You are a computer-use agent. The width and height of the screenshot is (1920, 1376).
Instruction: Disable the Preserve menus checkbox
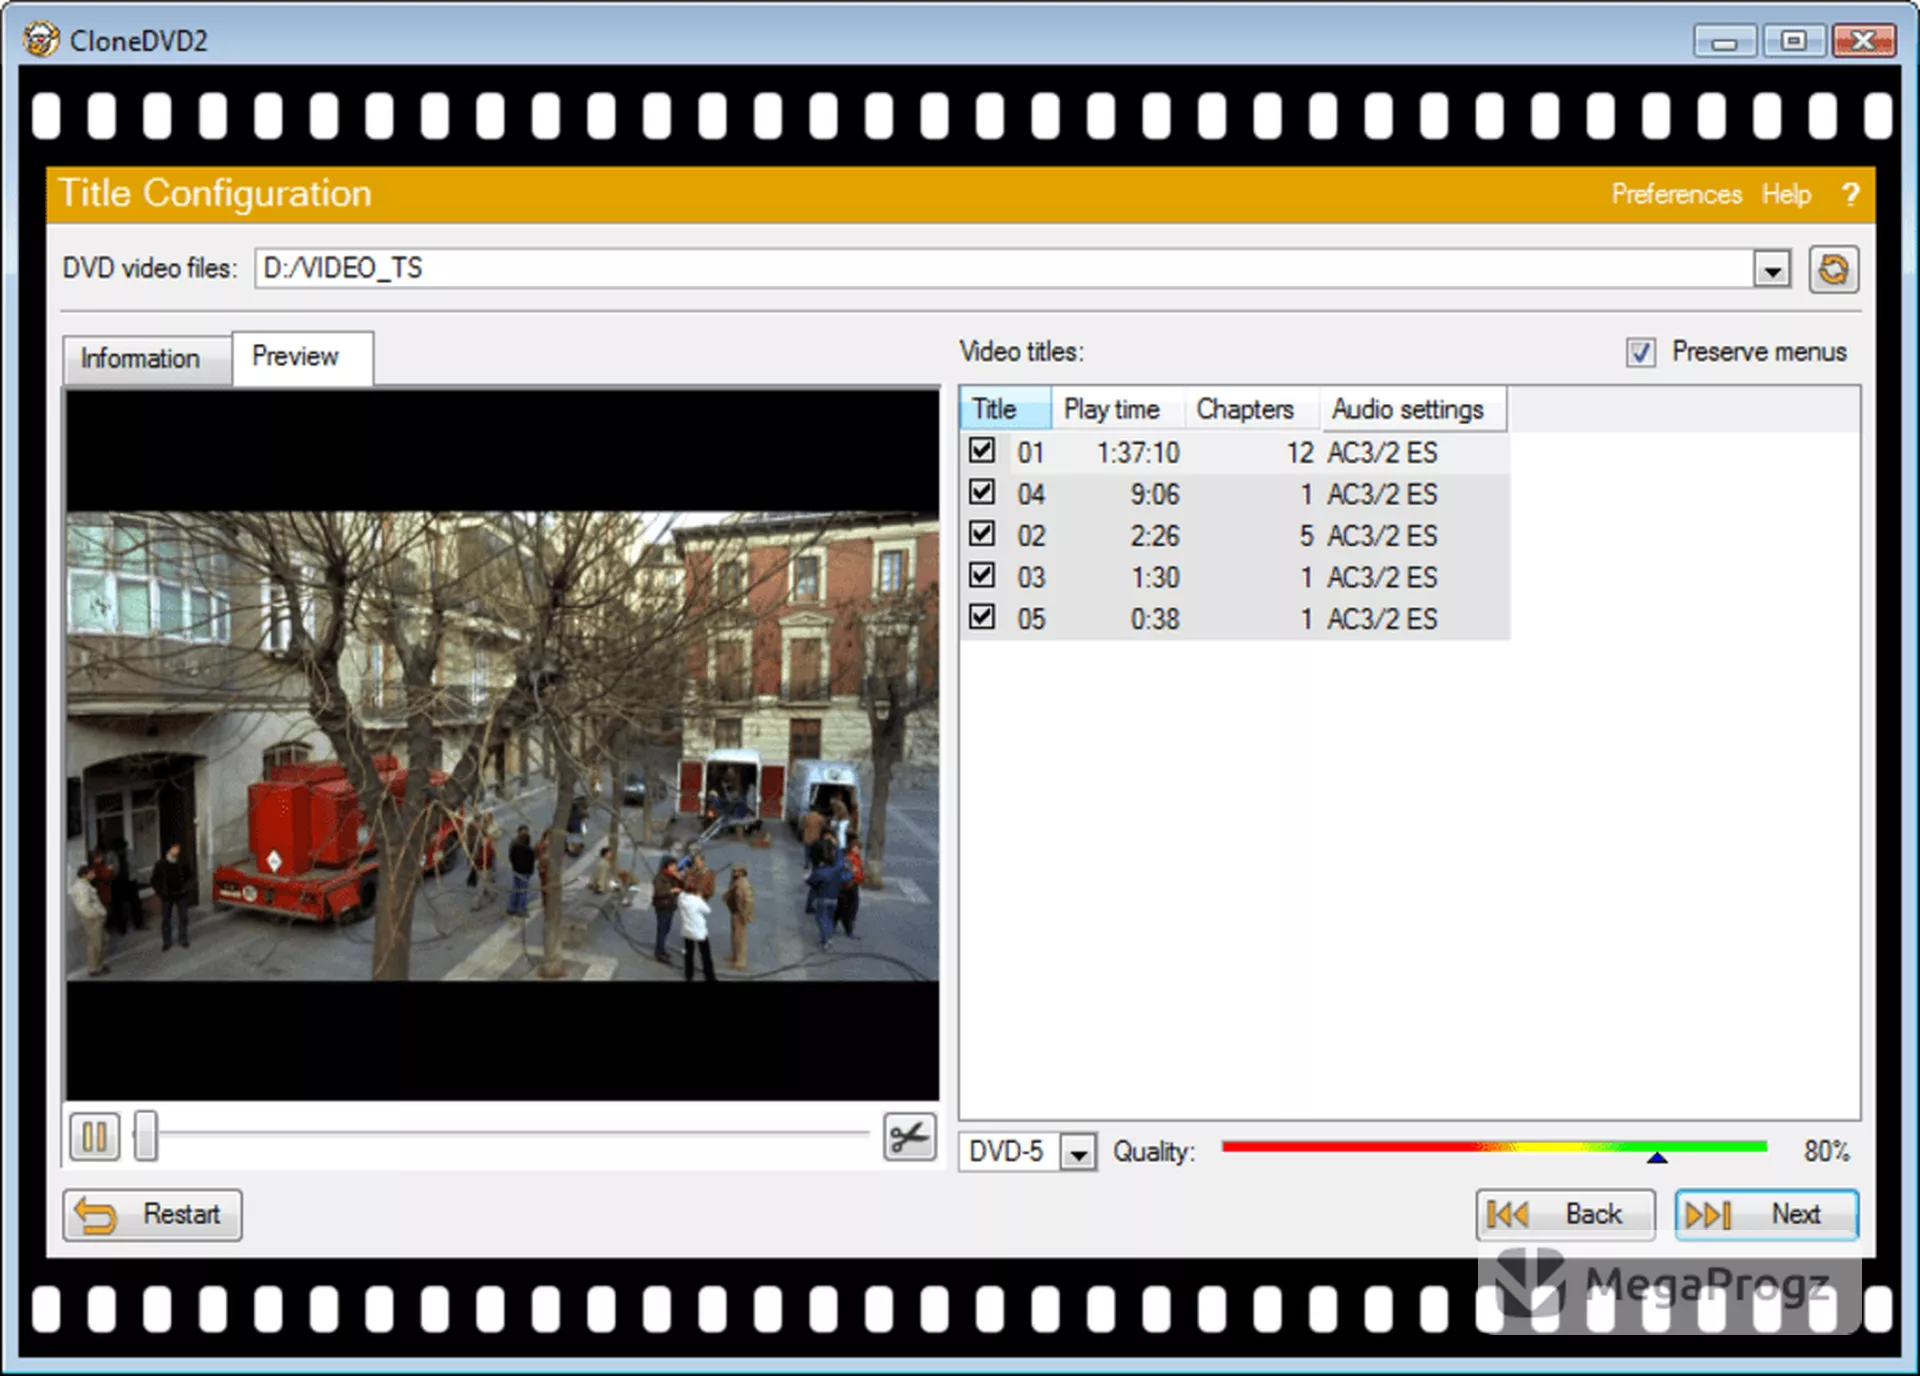pyautogui.click(x=1640, y=352)
